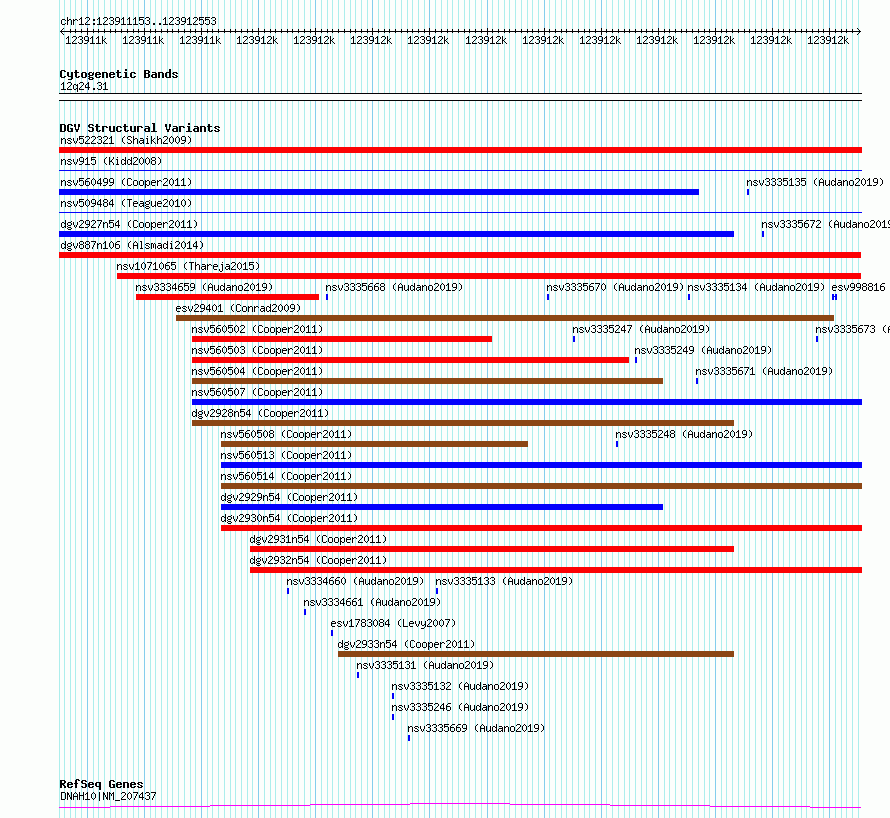Select the nsv560503 (Cooper2011) red bar
Image resolution: width=890 pixels, height=818 pixels.
point(410,360)
